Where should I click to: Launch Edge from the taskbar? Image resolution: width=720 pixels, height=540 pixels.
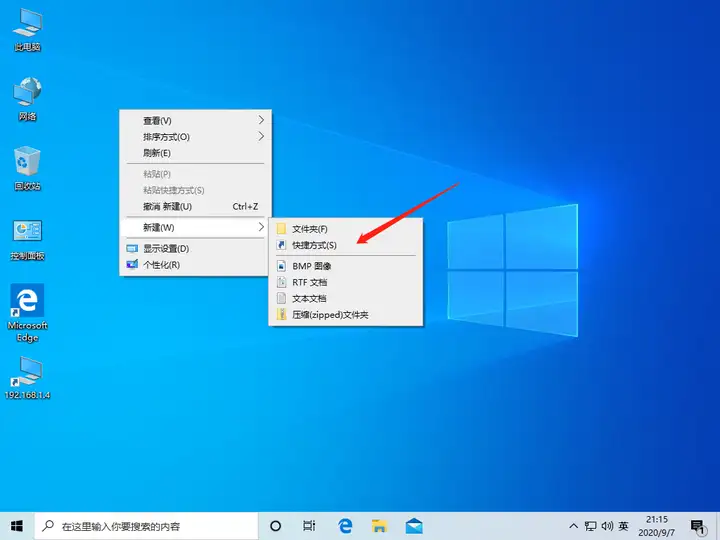pyautogui.click(x=345, y=526)
